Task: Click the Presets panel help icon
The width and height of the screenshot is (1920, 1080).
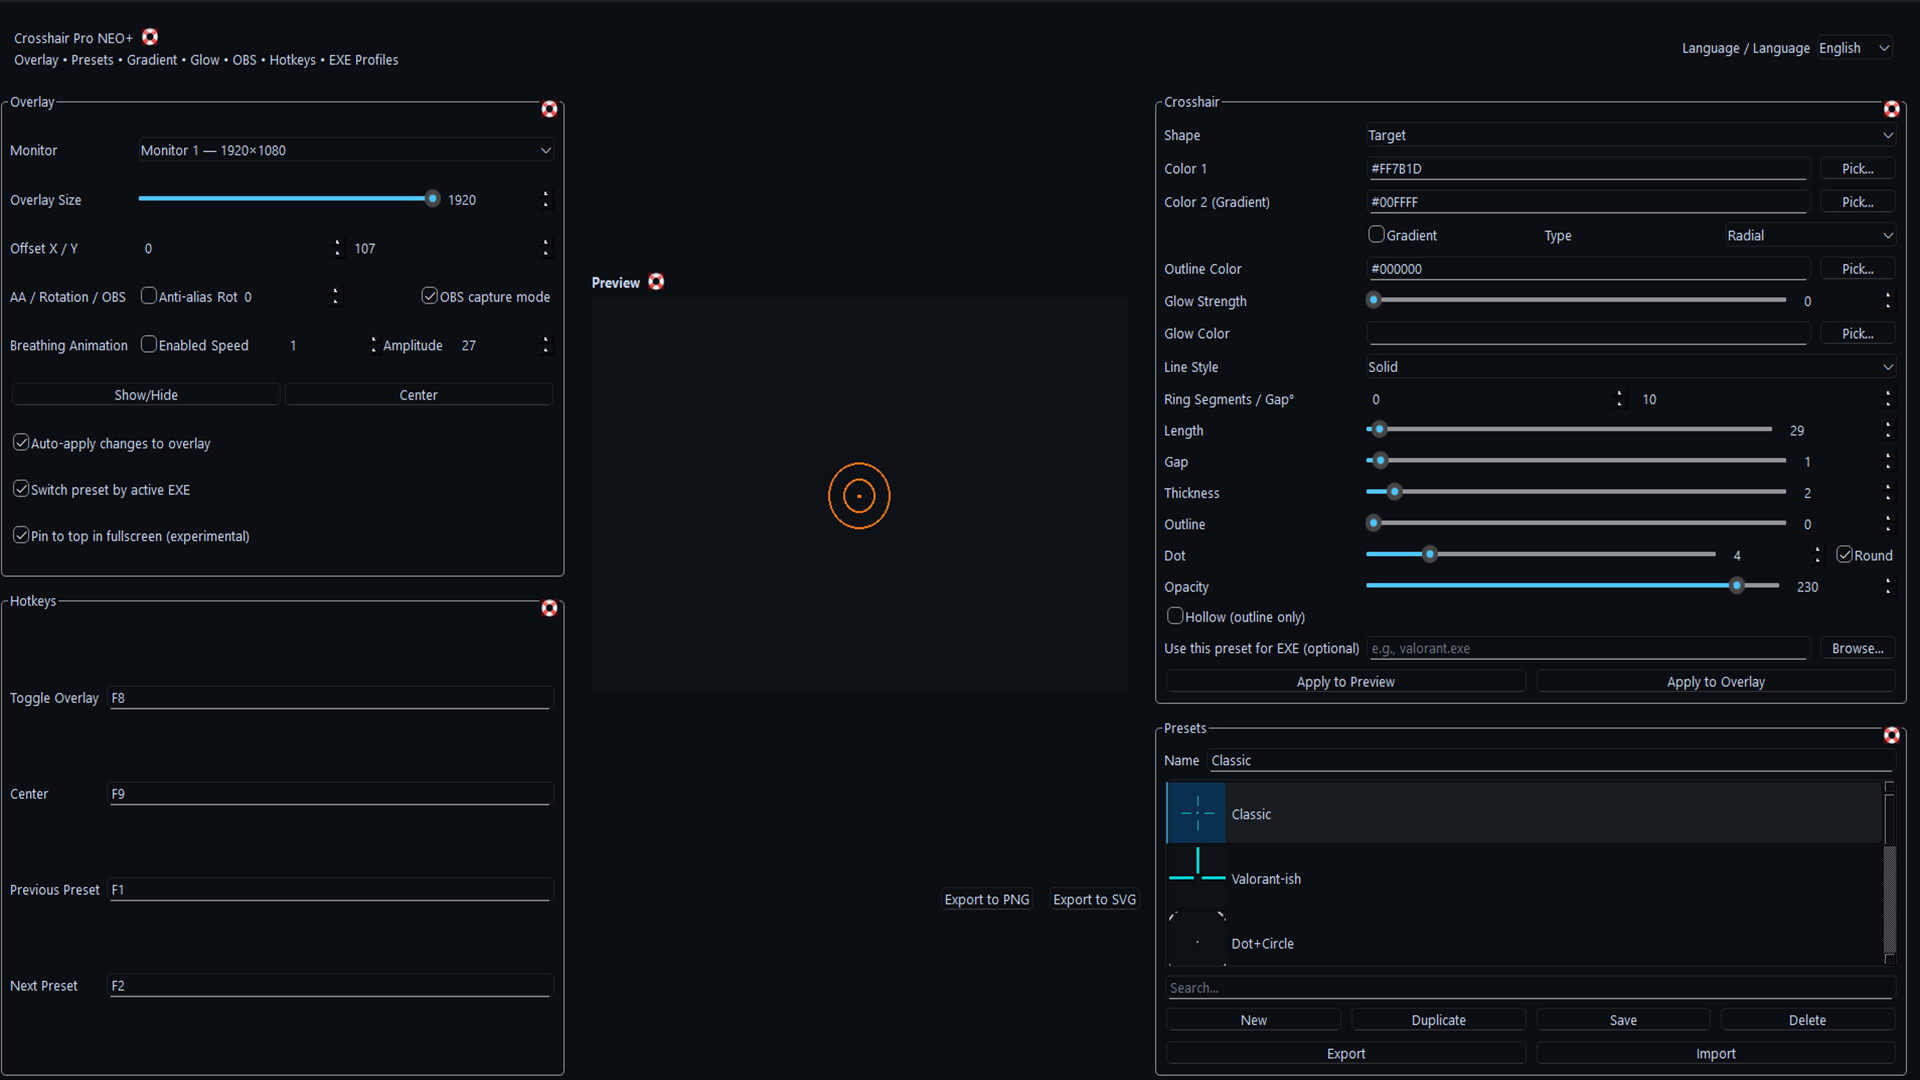Action: (x=1892, y=735)
